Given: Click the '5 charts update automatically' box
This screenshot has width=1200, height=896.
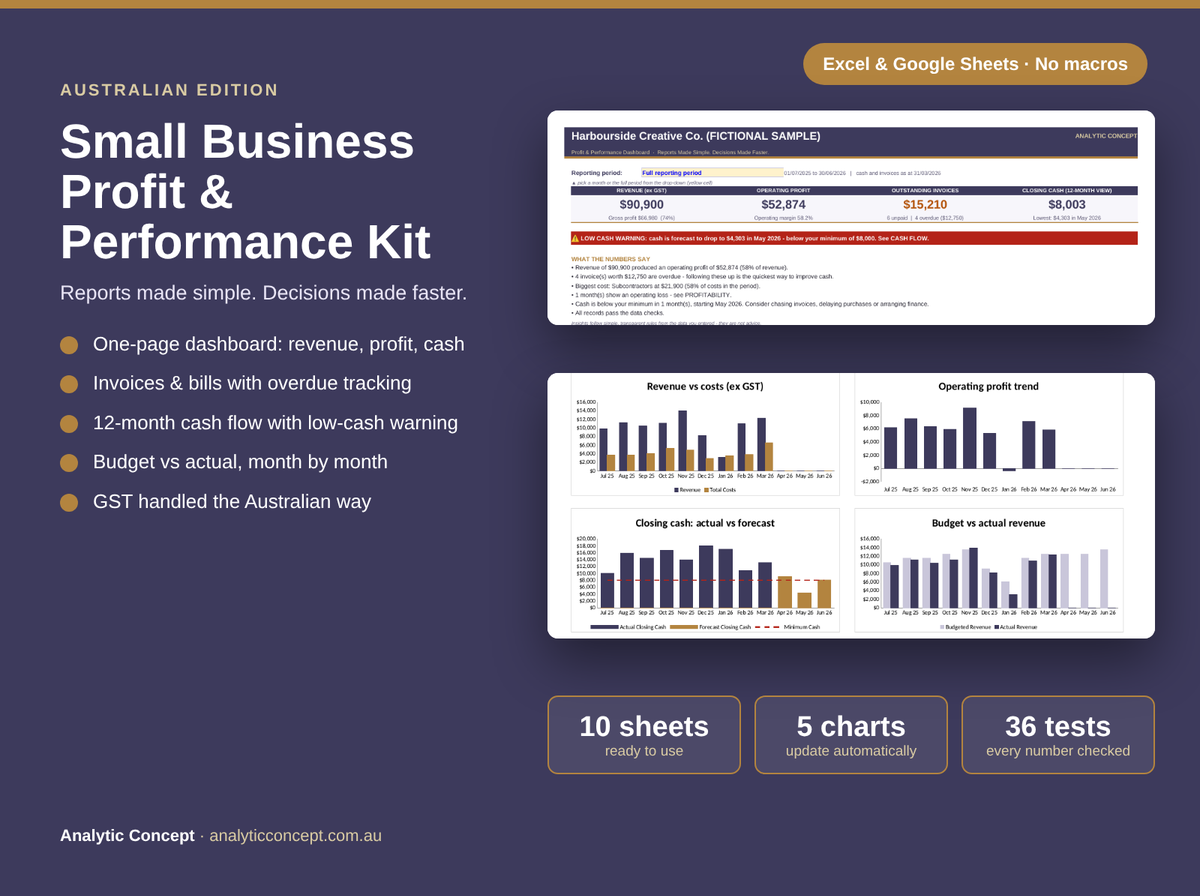Looking at the screenshot, I should point(851,735).
